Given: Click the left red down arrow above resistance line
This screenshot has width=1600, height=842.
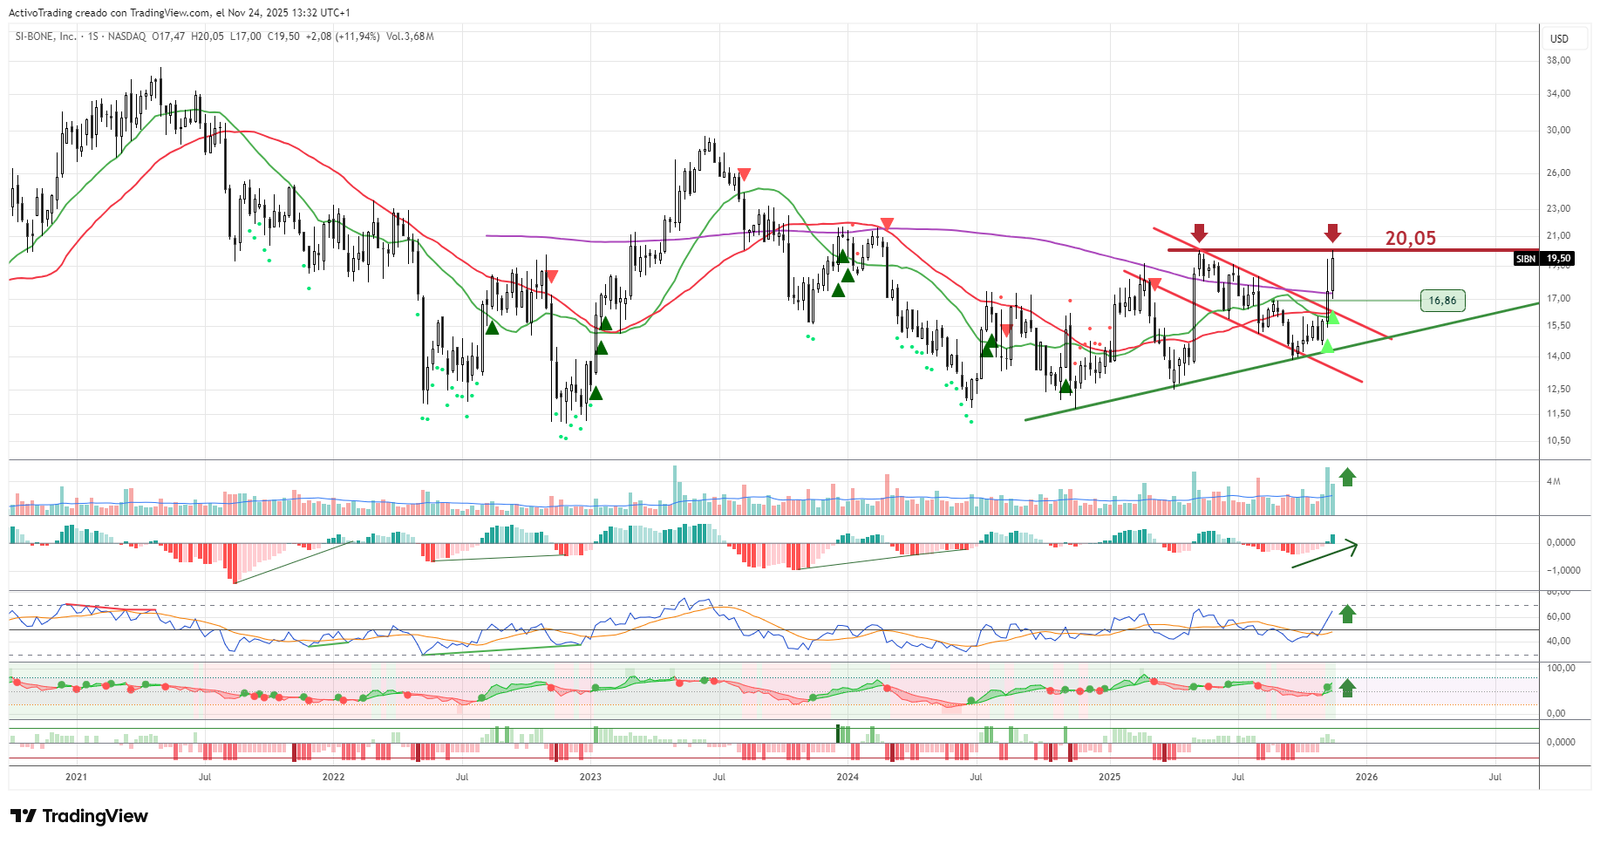Looking at the screenshot, I should tap(1199, 233).
